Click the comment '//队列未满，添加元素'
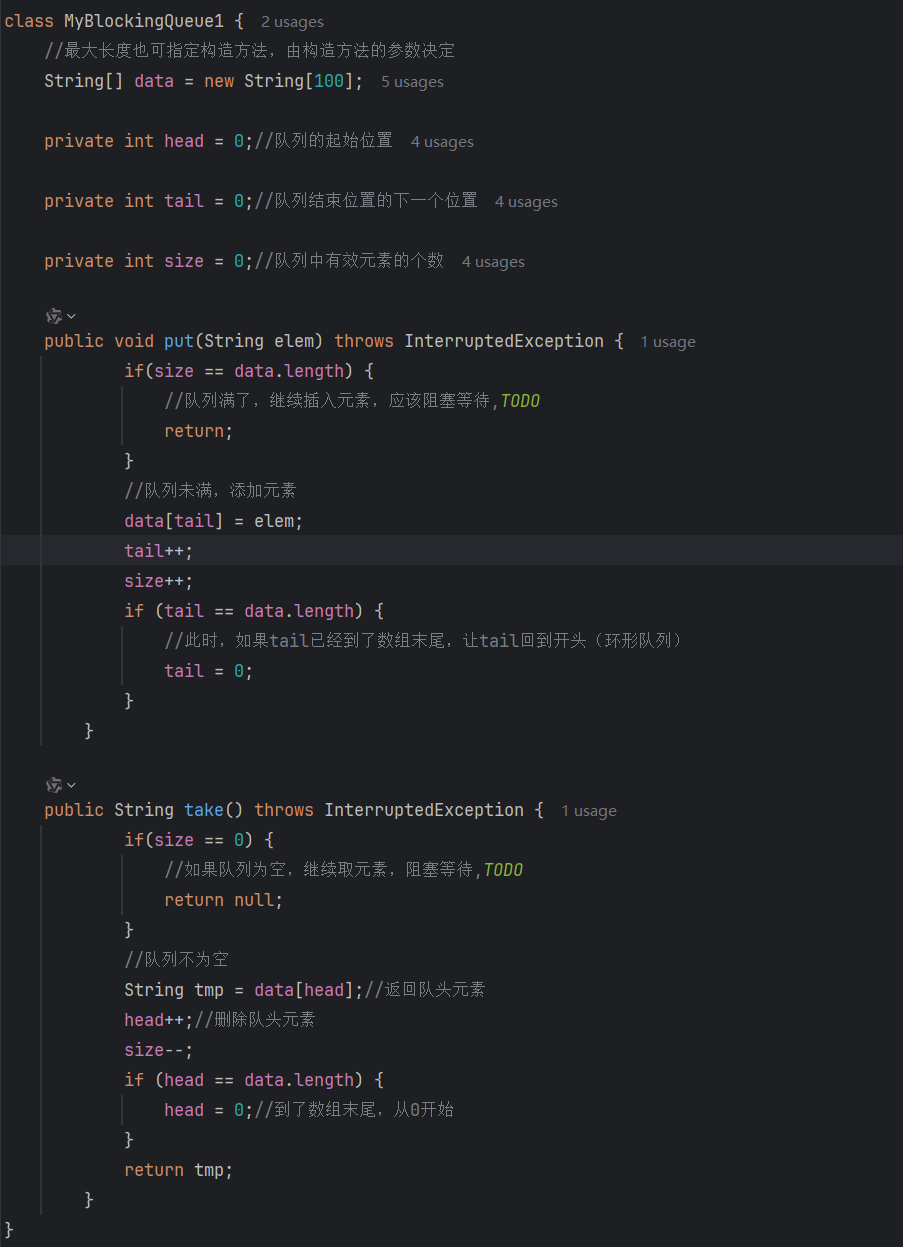Image resolution: width=903 pixels, height=1247 pixels. click(210, 491)
